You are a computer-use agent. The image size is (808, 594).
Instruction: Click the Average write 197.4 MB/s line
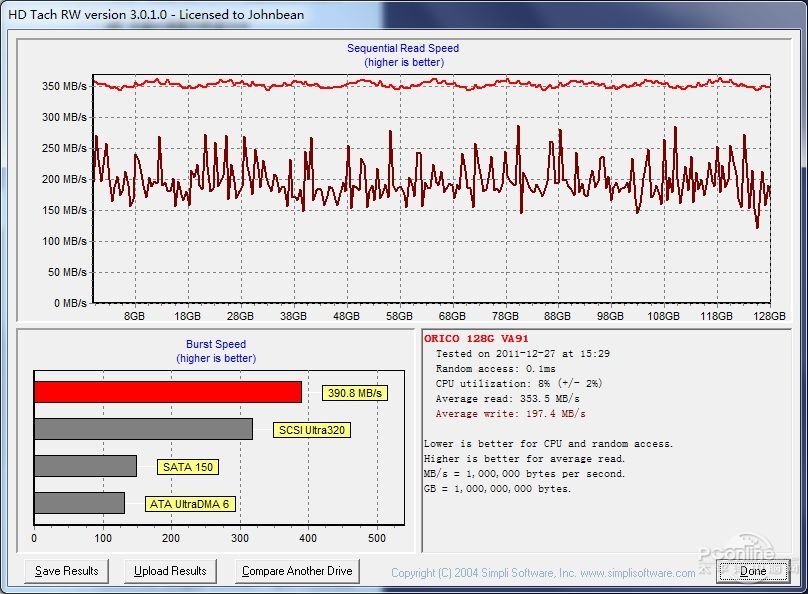pyautogui.click(x=510, y=414)
